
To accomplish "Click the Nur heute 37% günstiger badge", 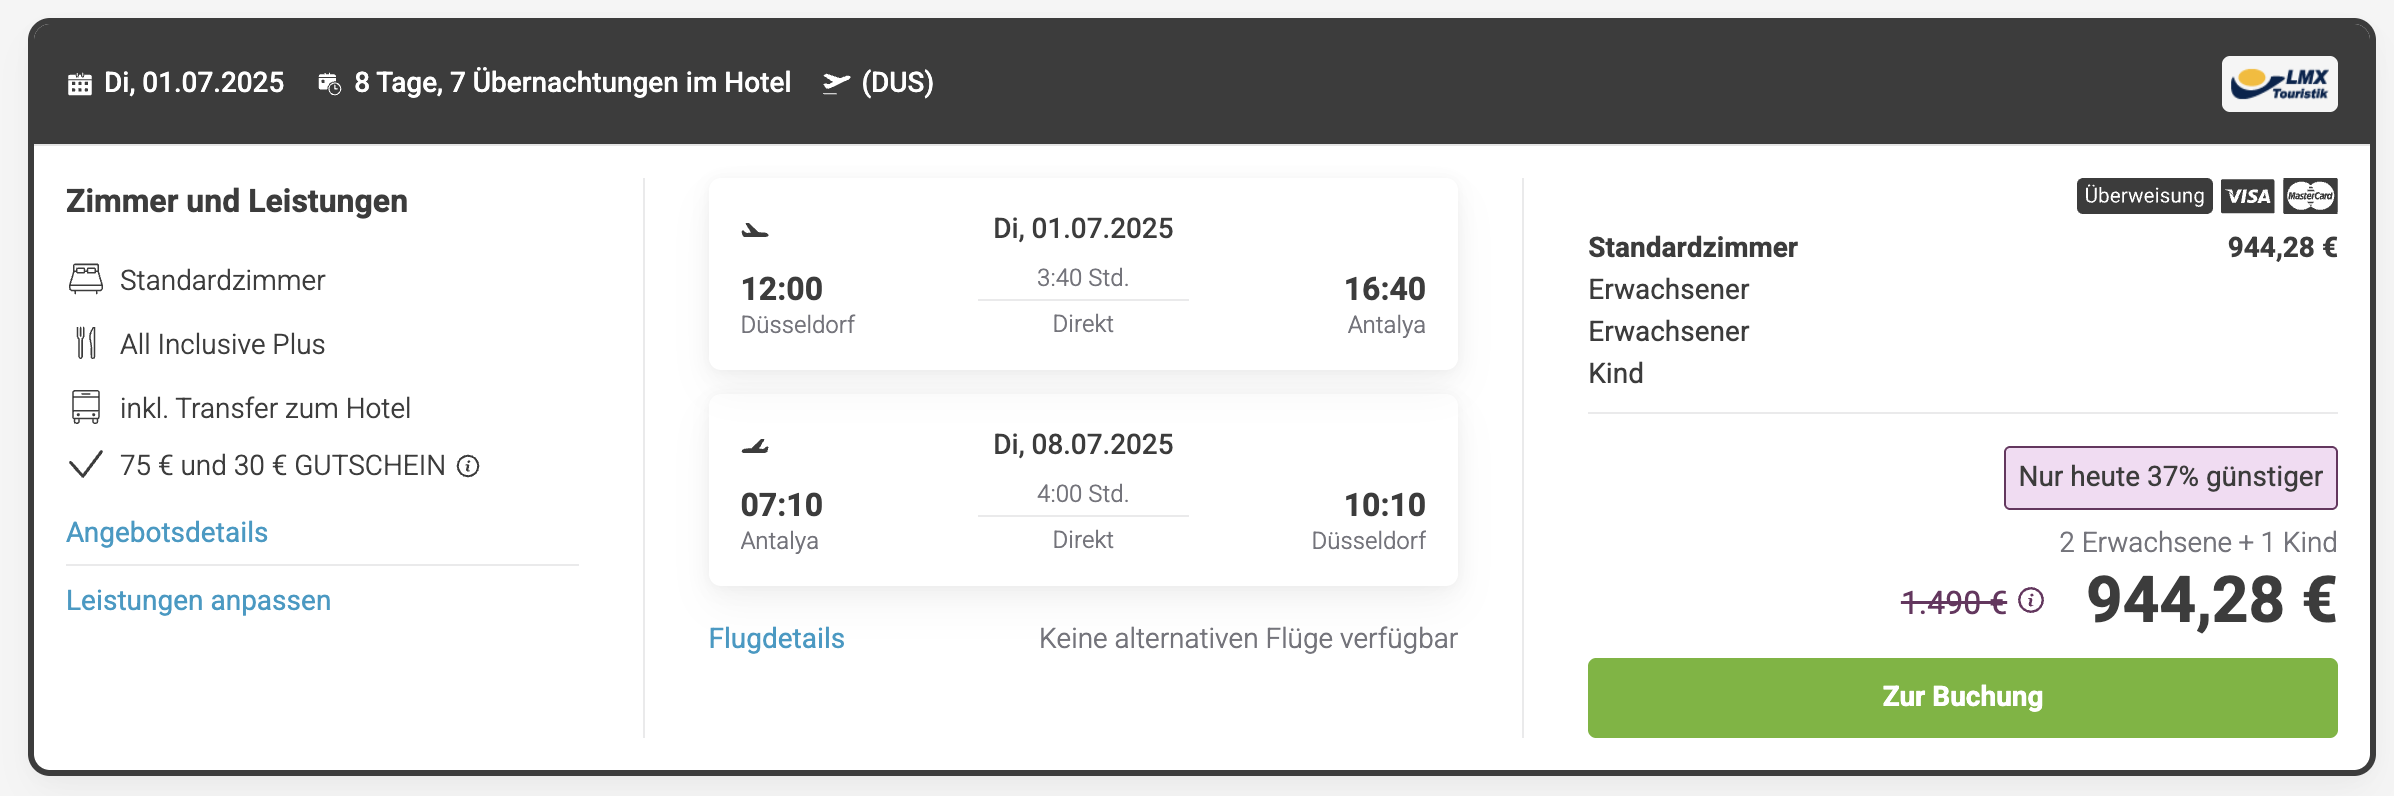I will tap(2170, 477).
